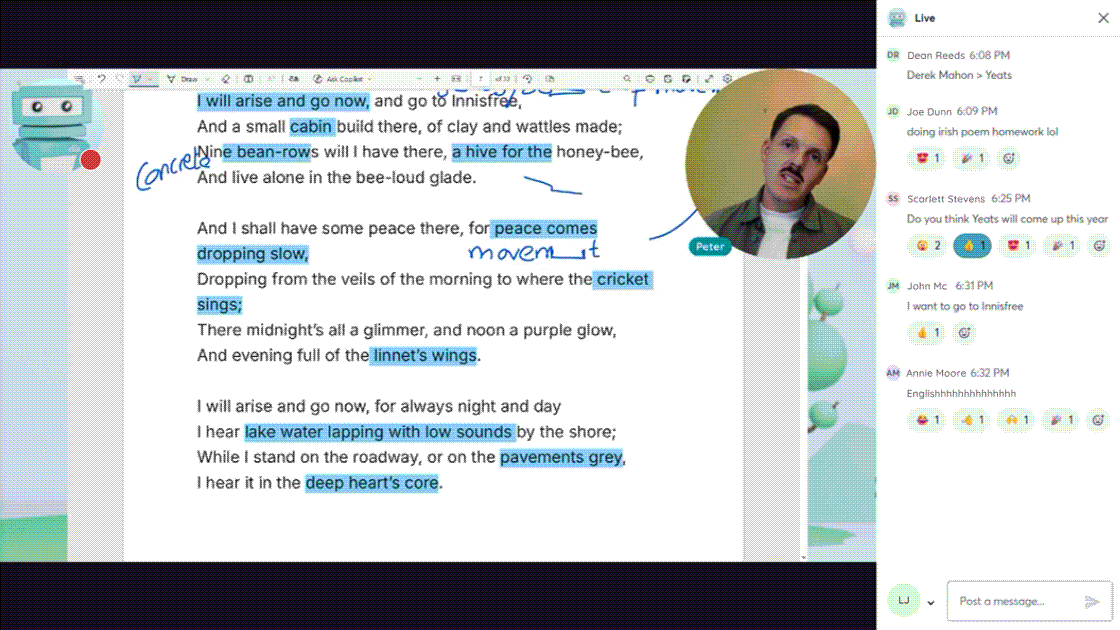This screenshot has height=630, width=1120.
Task: Click the undo arrow in the PDF toolbar
Action: click(101, 79)
